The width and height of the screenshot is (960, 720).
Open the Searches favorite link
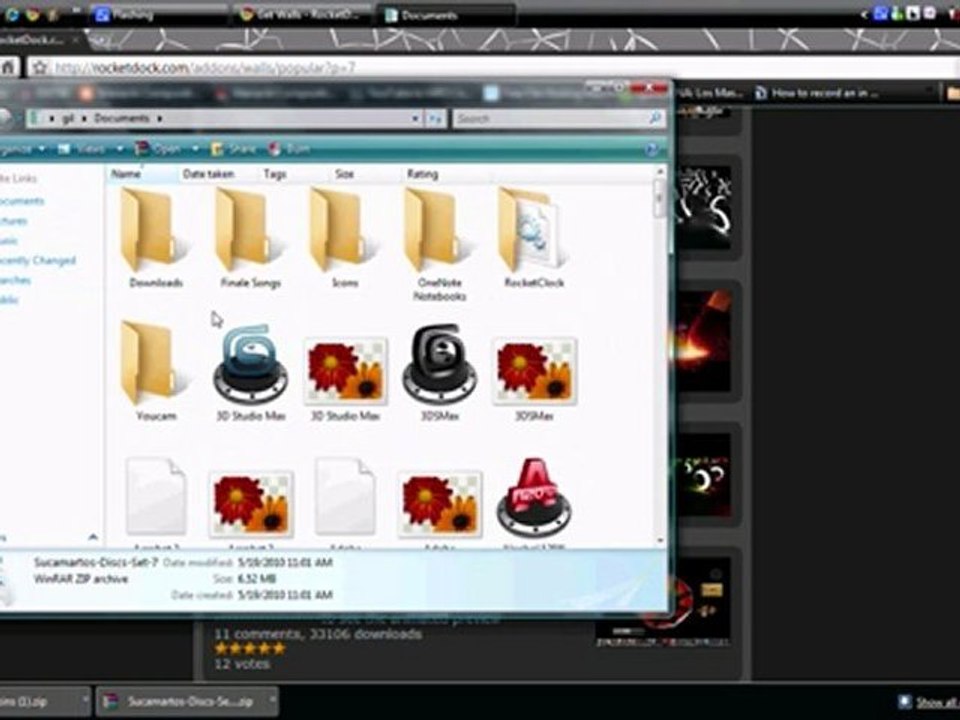tap(15, 280)
